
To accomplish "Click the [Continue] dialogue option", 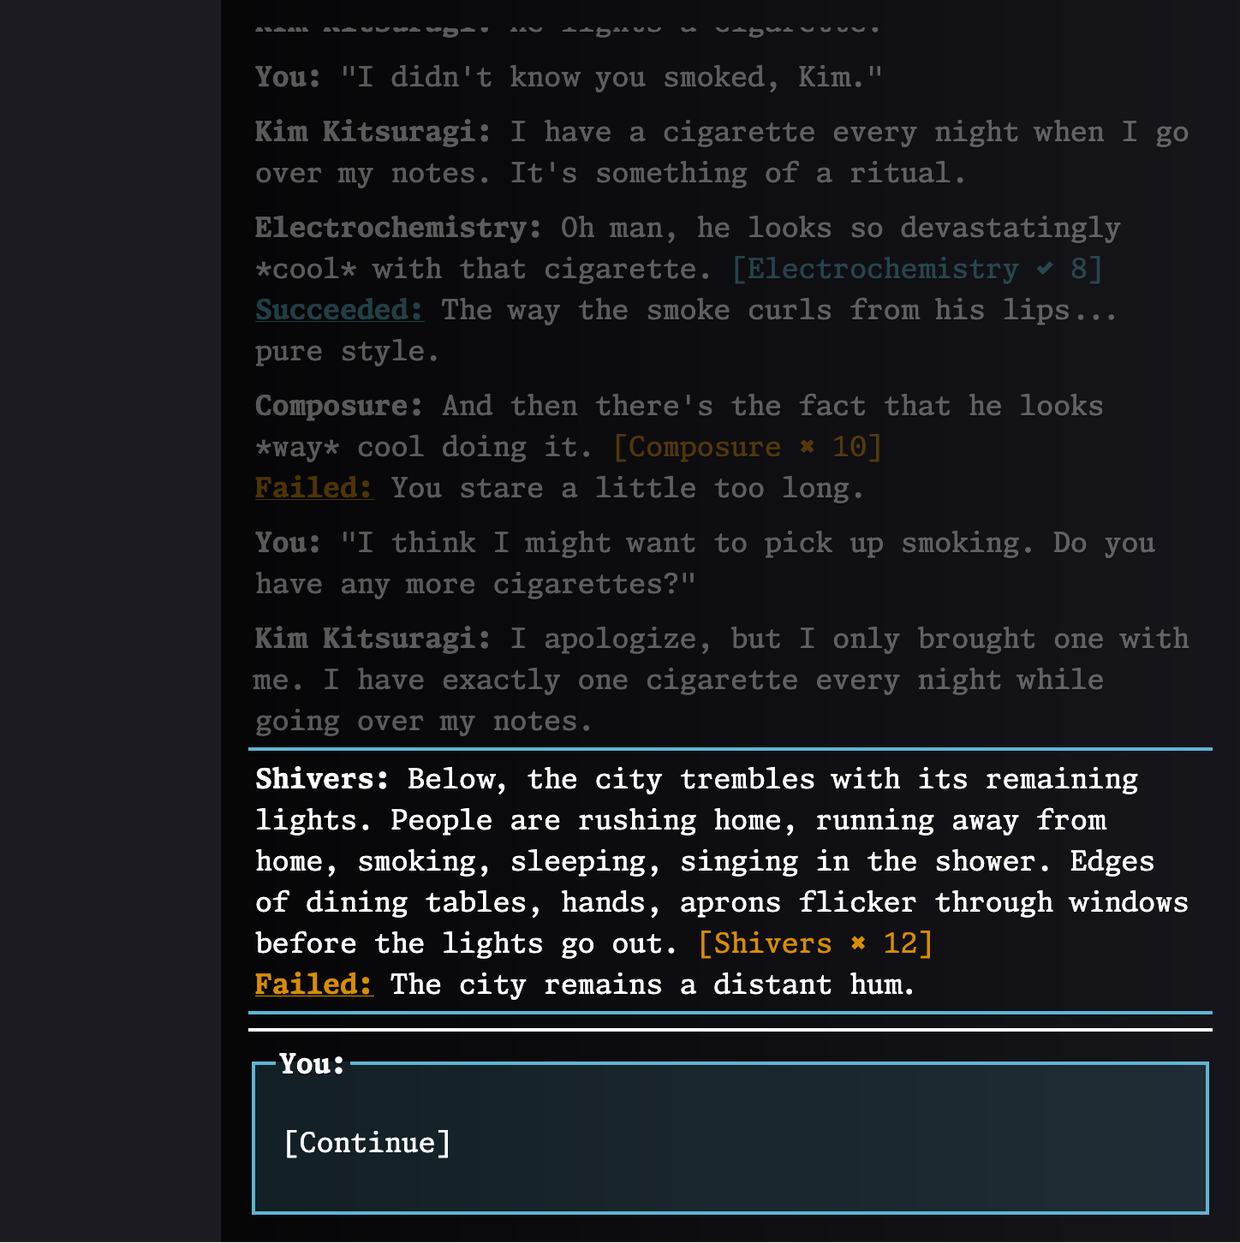I will click(x=367, y=1143).
